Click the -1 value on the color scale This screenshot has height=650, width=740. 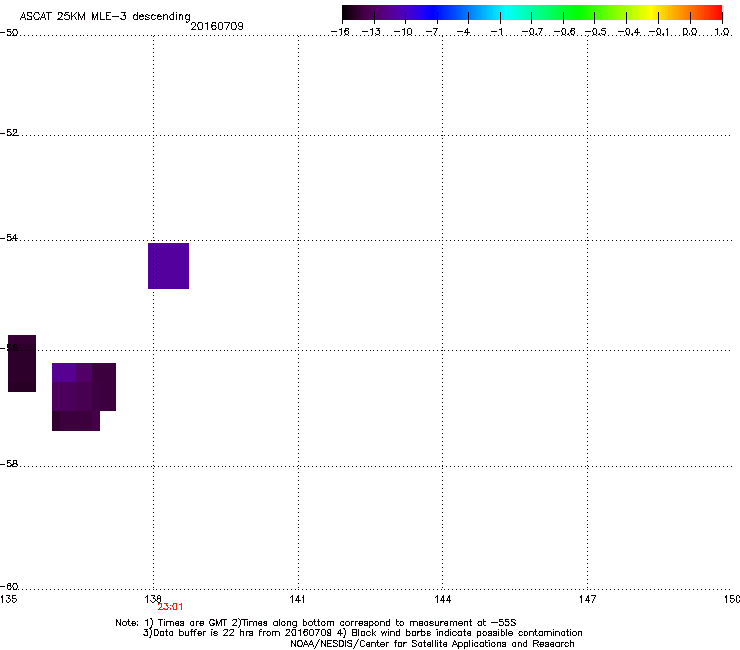tap(496, 32)
